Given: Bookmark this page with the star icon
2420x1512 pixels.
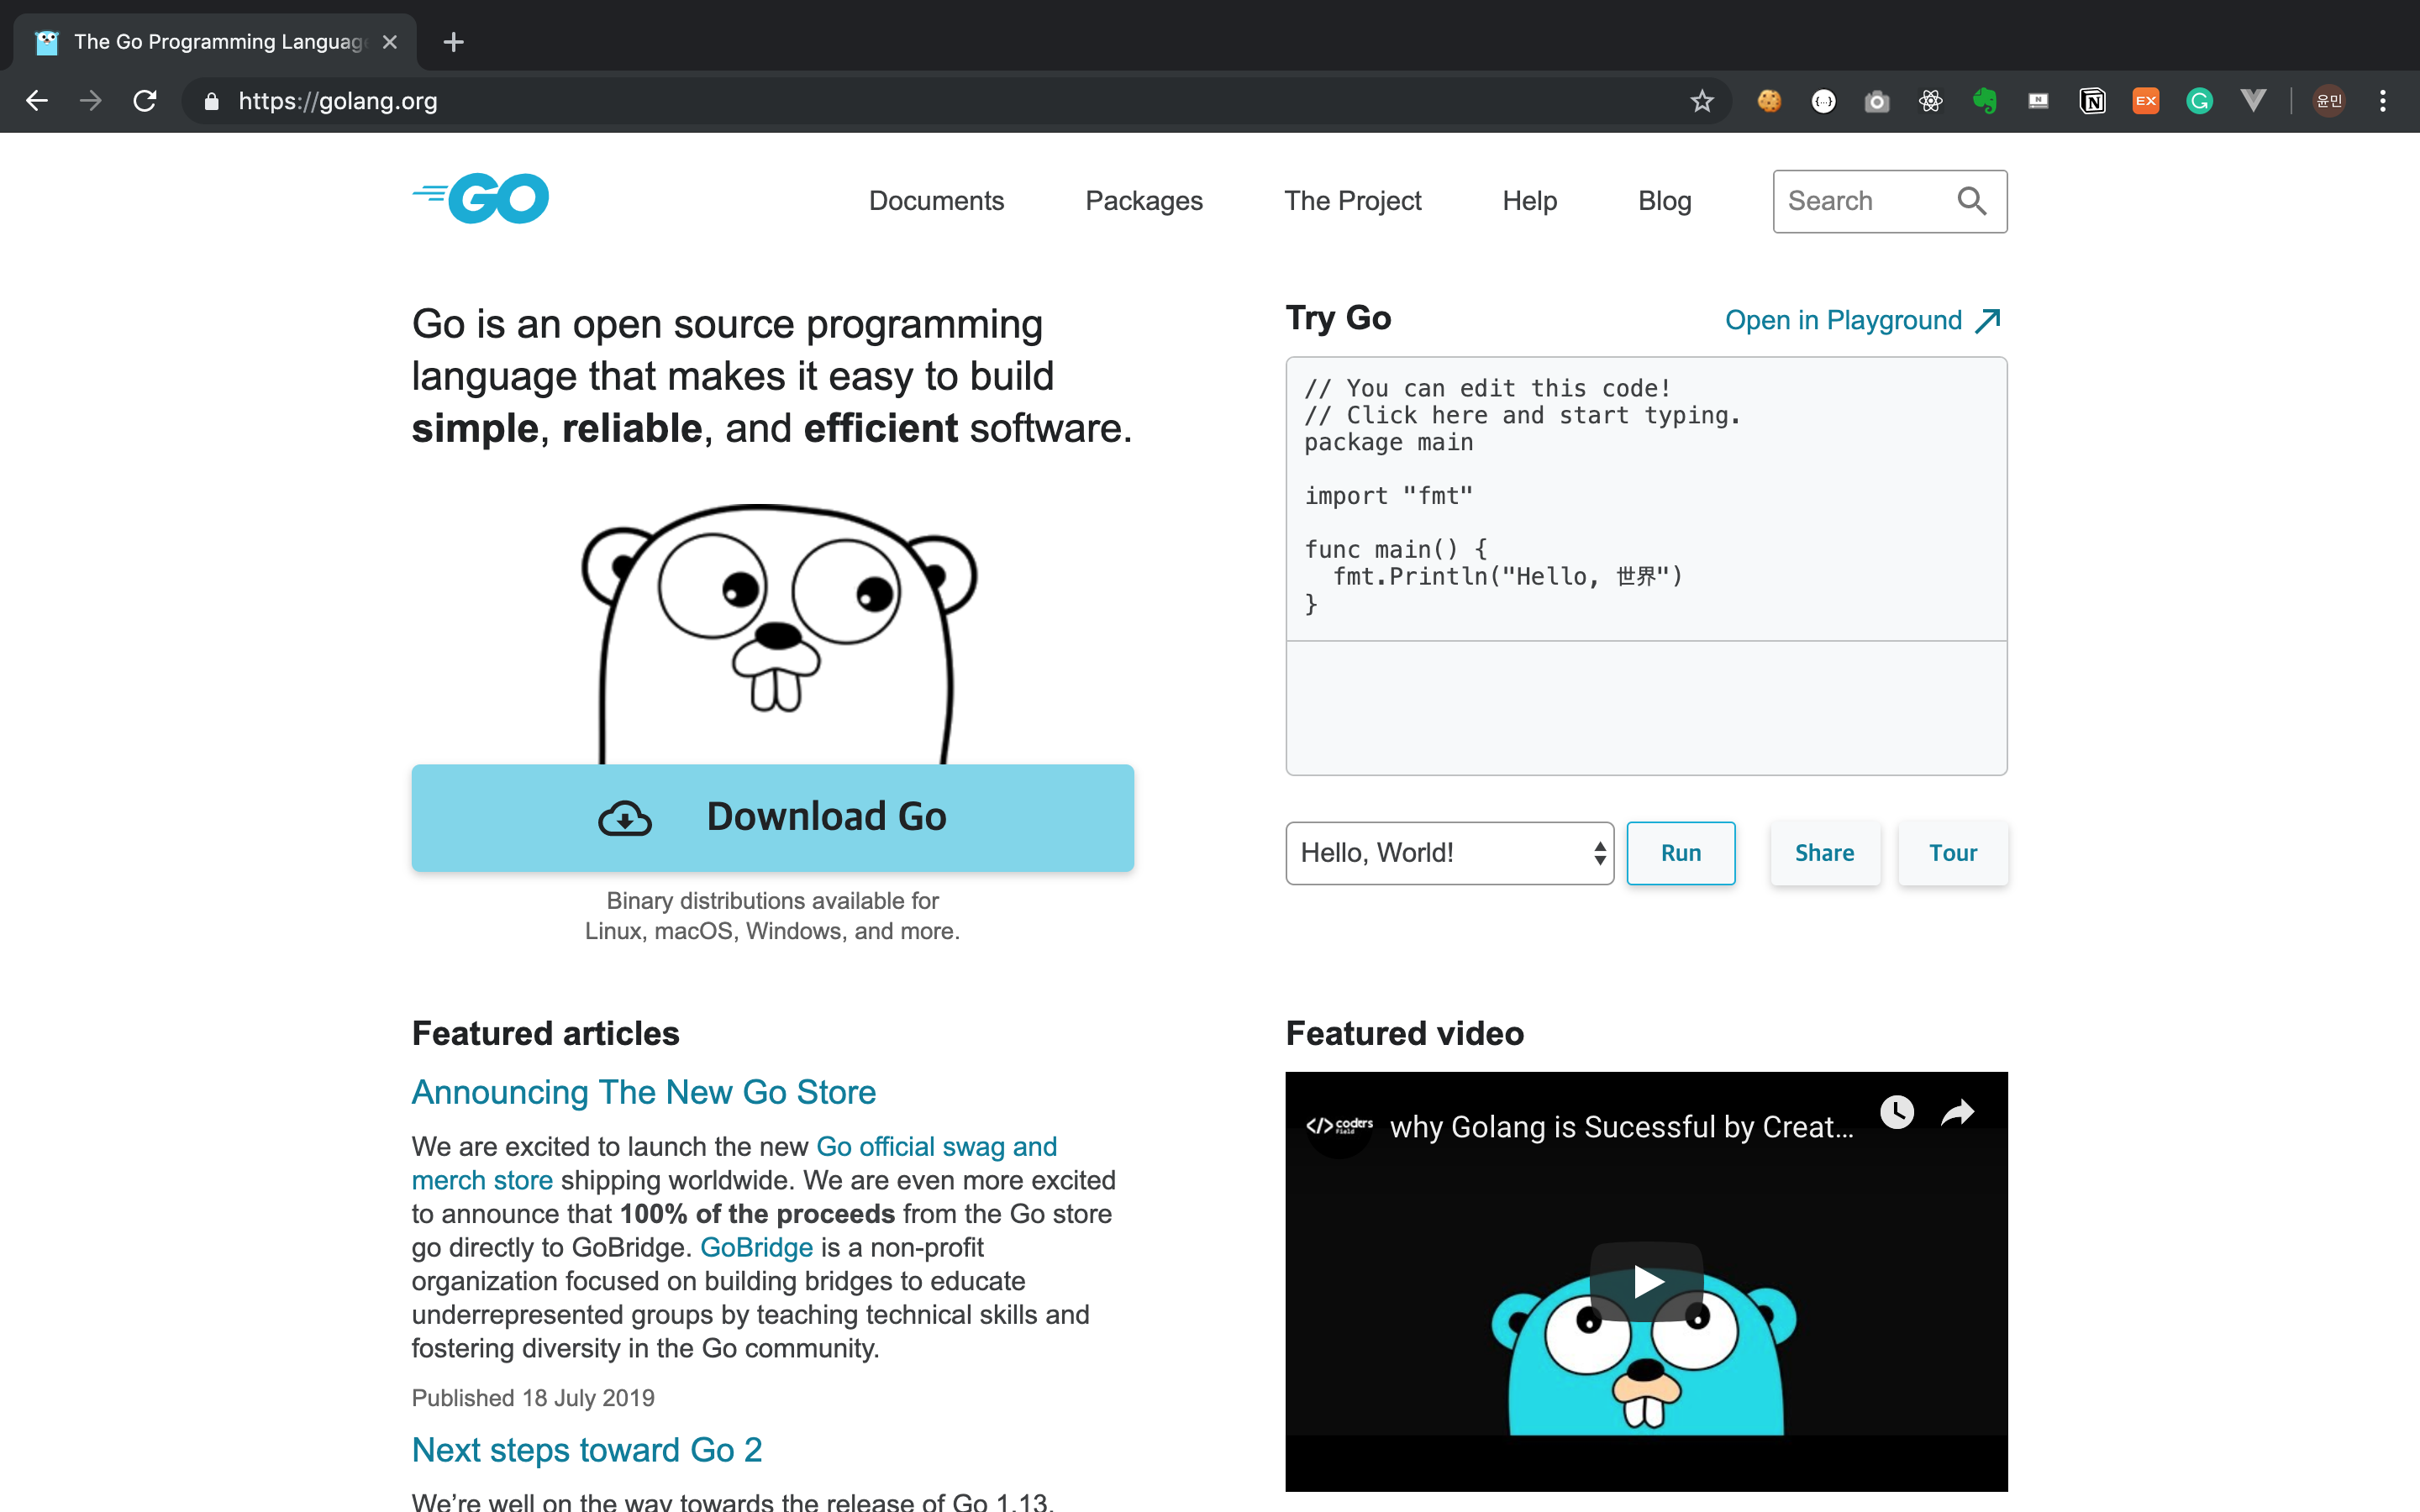Looking at the screenshot, I should (x=1702, y=101).
